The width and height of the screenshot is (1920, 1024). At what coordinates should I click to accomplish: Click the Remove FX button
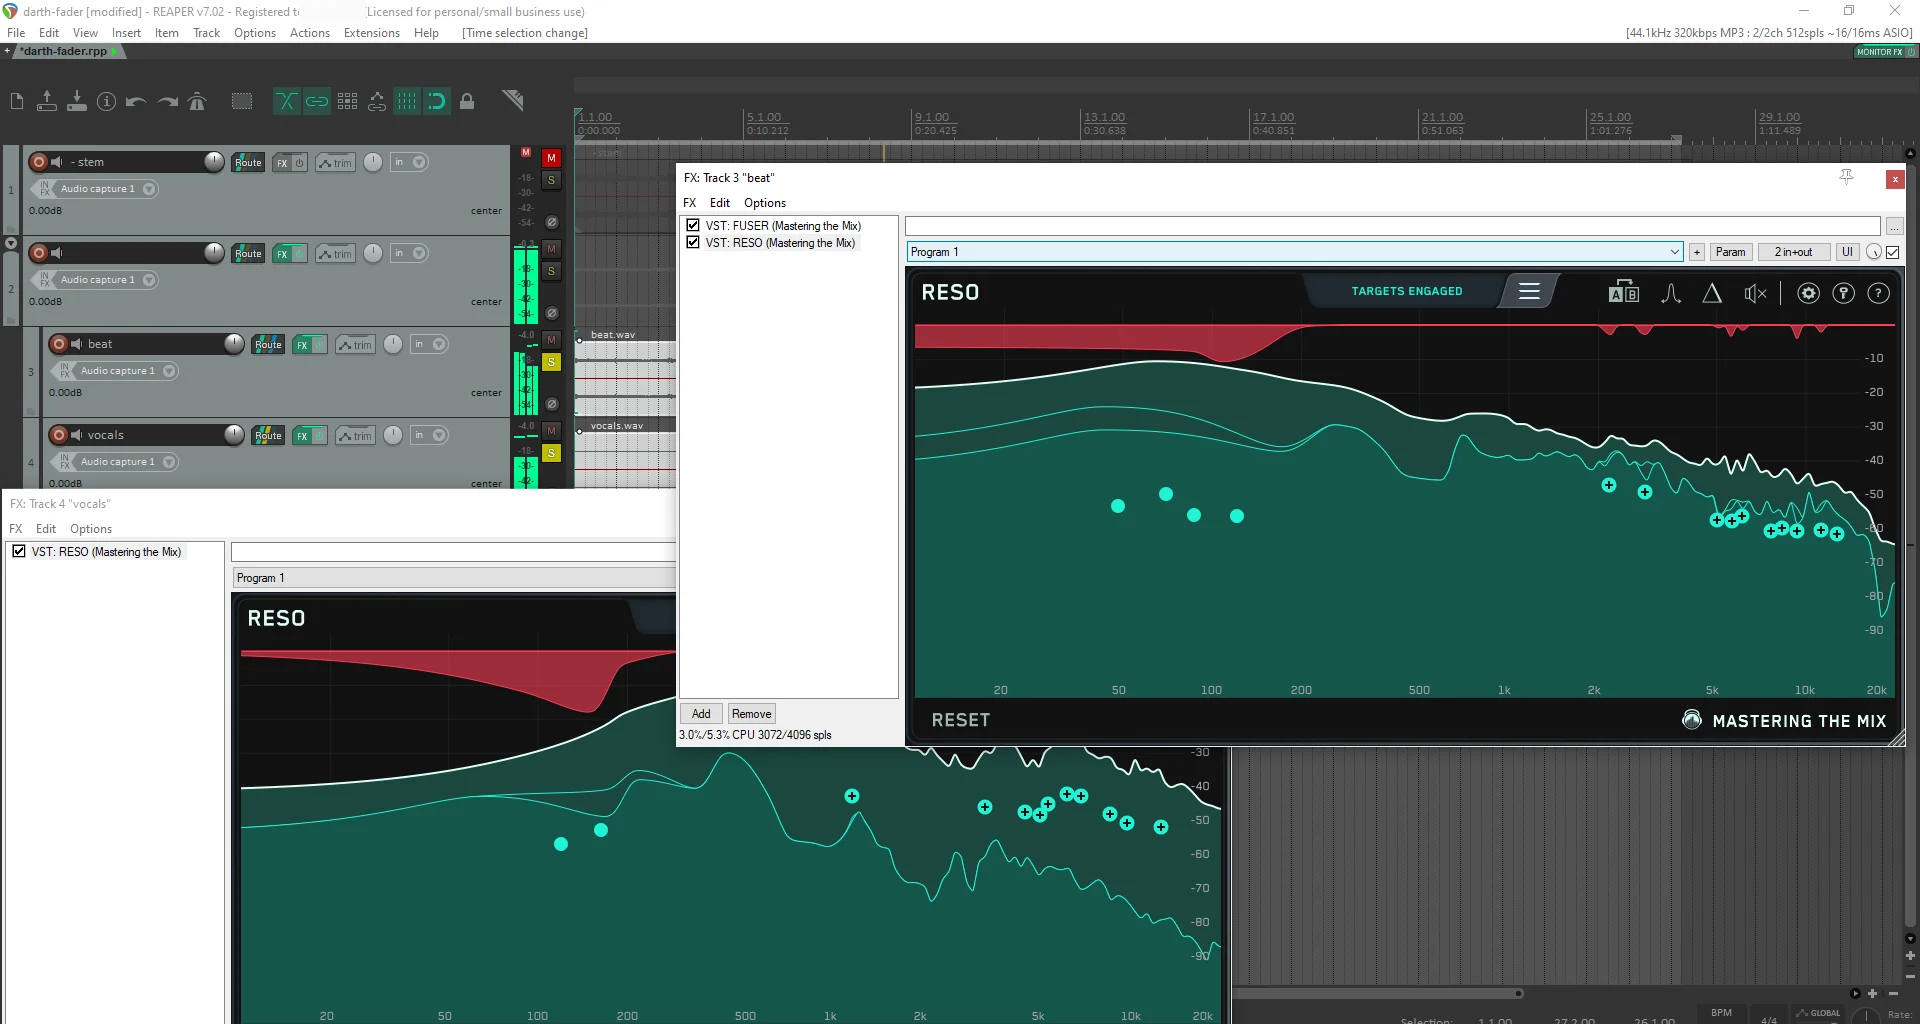point(751,714)
